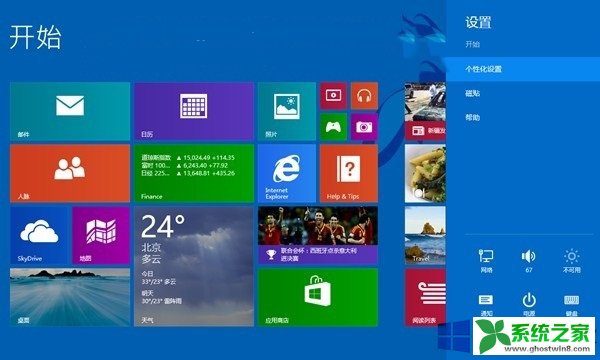Open the green Xbox Games tile
The height and width of the screenshot is (360, 600).
(333, 127)
